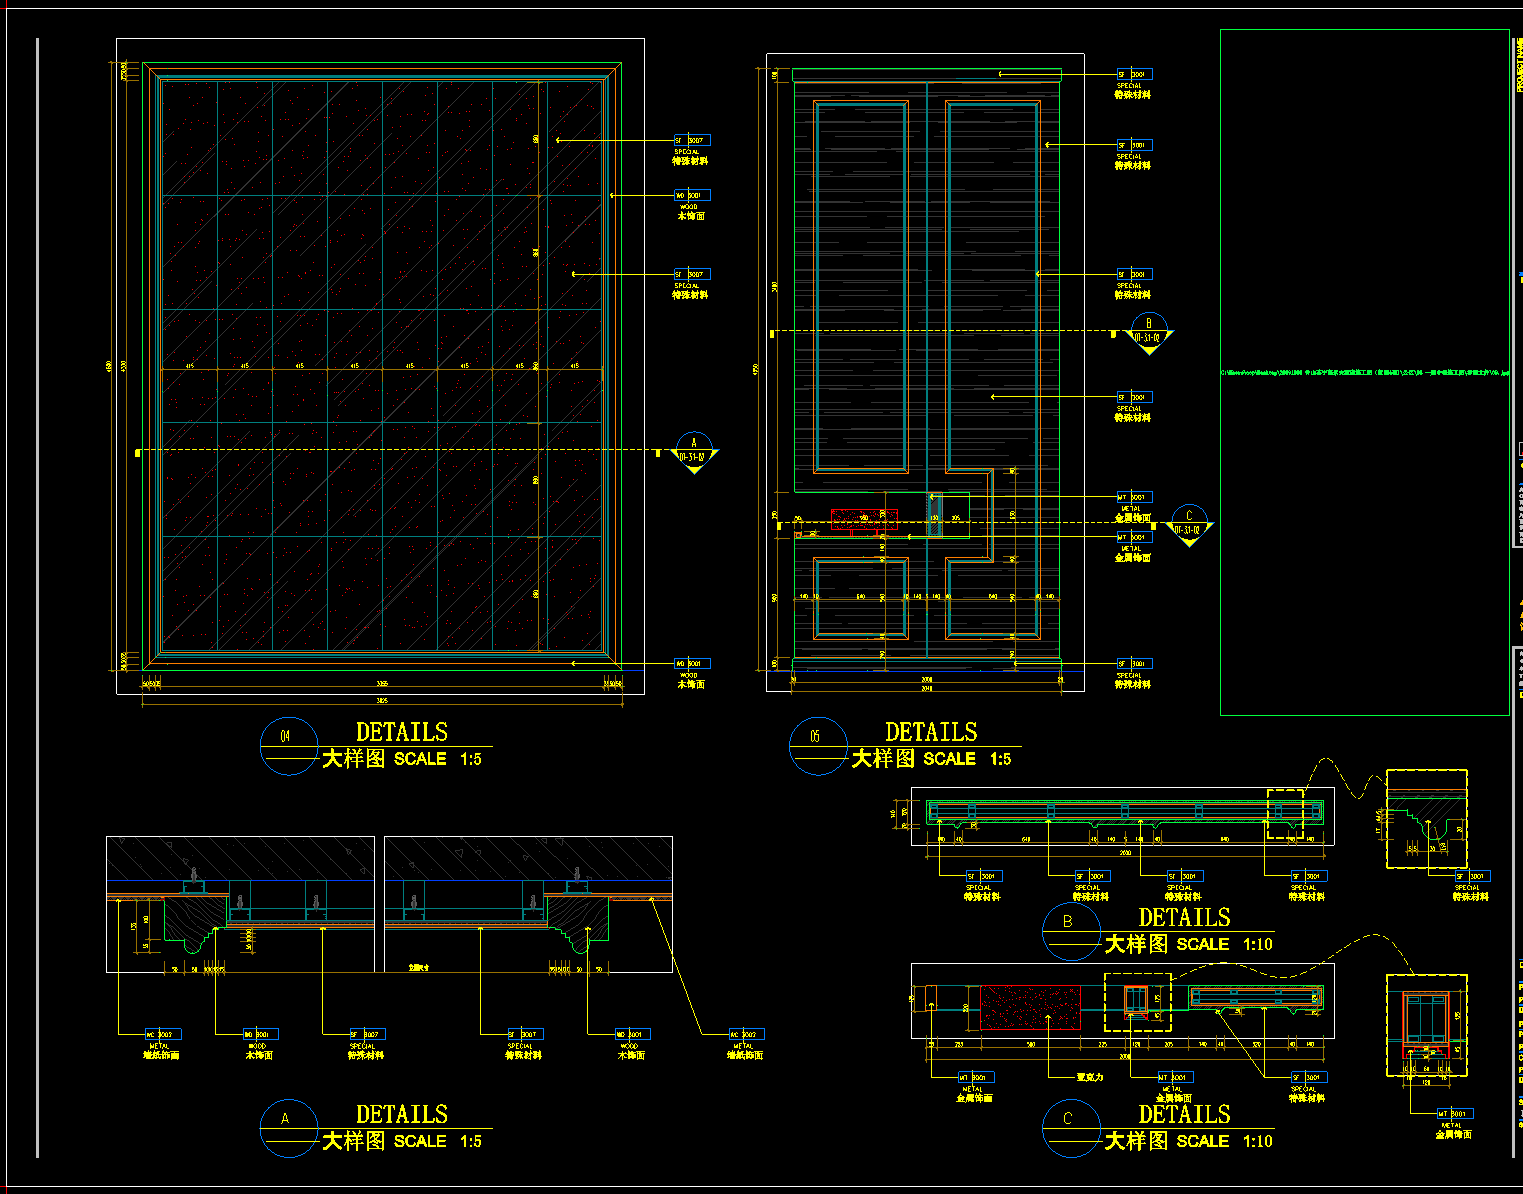Pick the section marker C beside the door elevation
Viewport: 1523px width, 1194px height.
[1188, 525]
